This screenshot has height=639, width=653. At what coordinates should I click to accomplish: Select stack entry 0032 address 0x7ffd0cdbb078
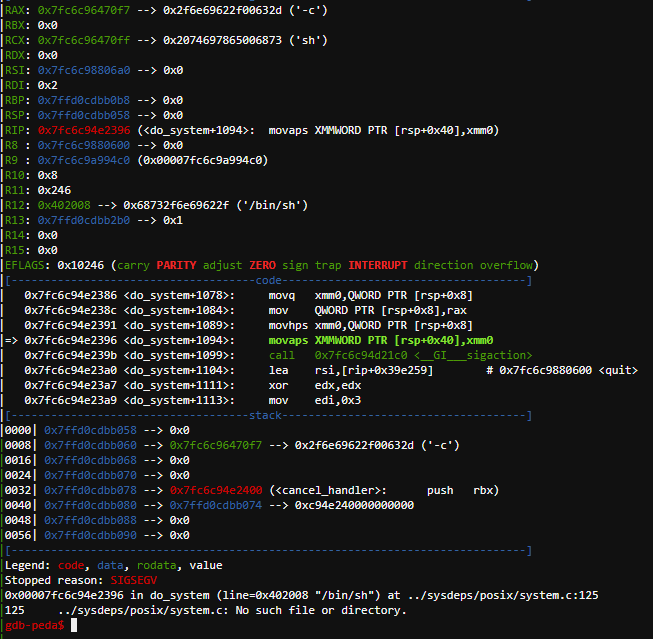point(90,490)
